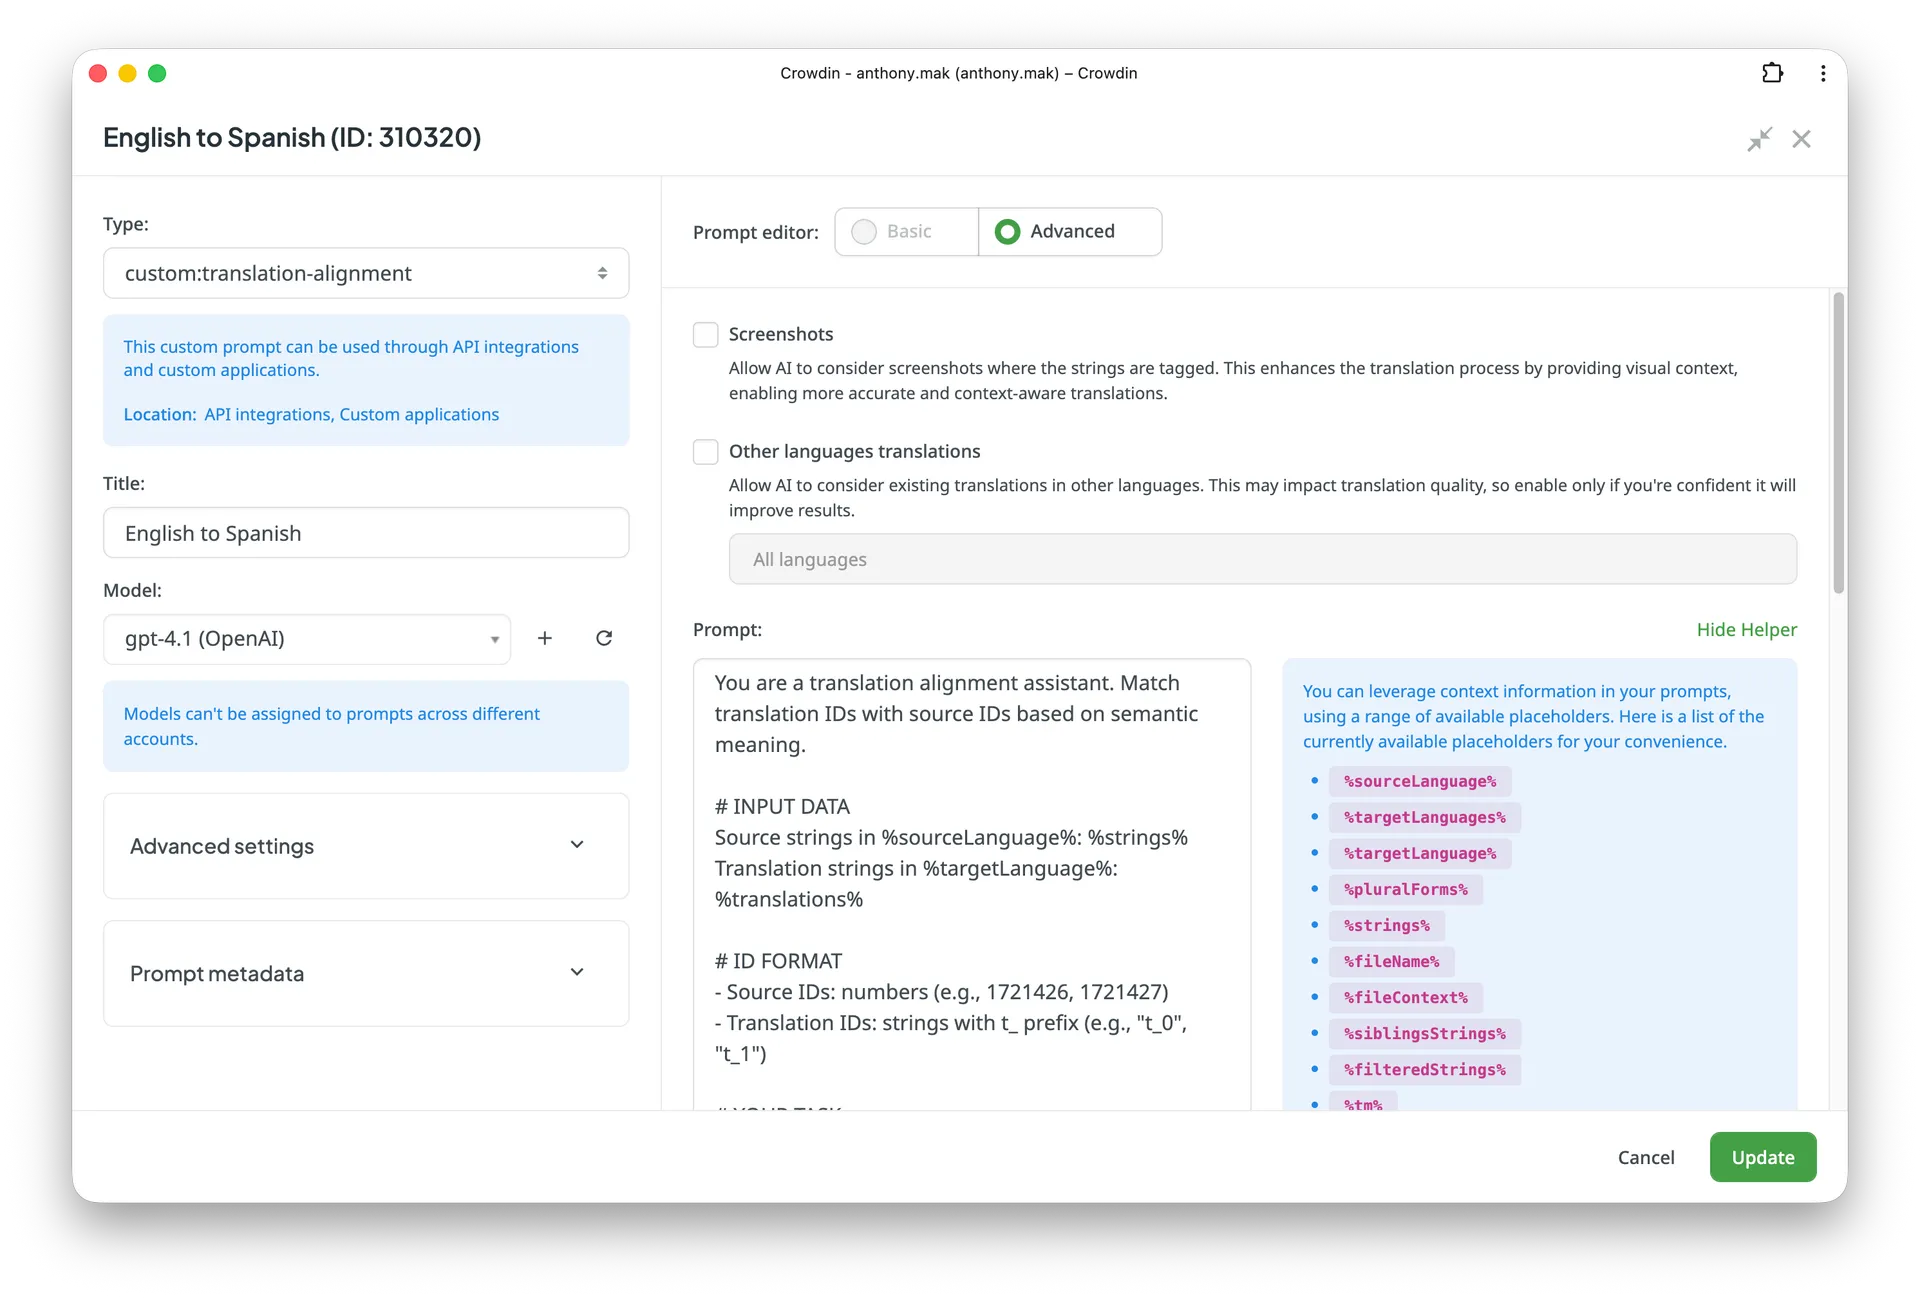Click the collapse dialog arrows icon
The image size is (1920, 1298).
[x=1759, y=139]
